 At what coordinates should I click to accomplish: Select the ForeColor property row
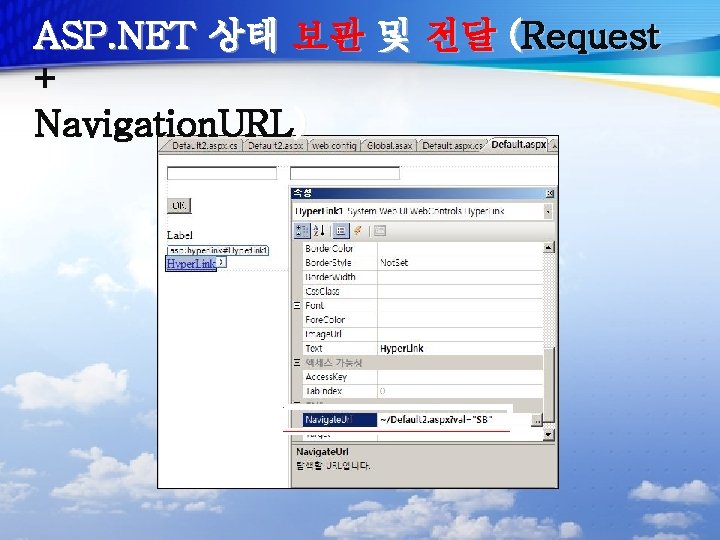coord(422,320)
